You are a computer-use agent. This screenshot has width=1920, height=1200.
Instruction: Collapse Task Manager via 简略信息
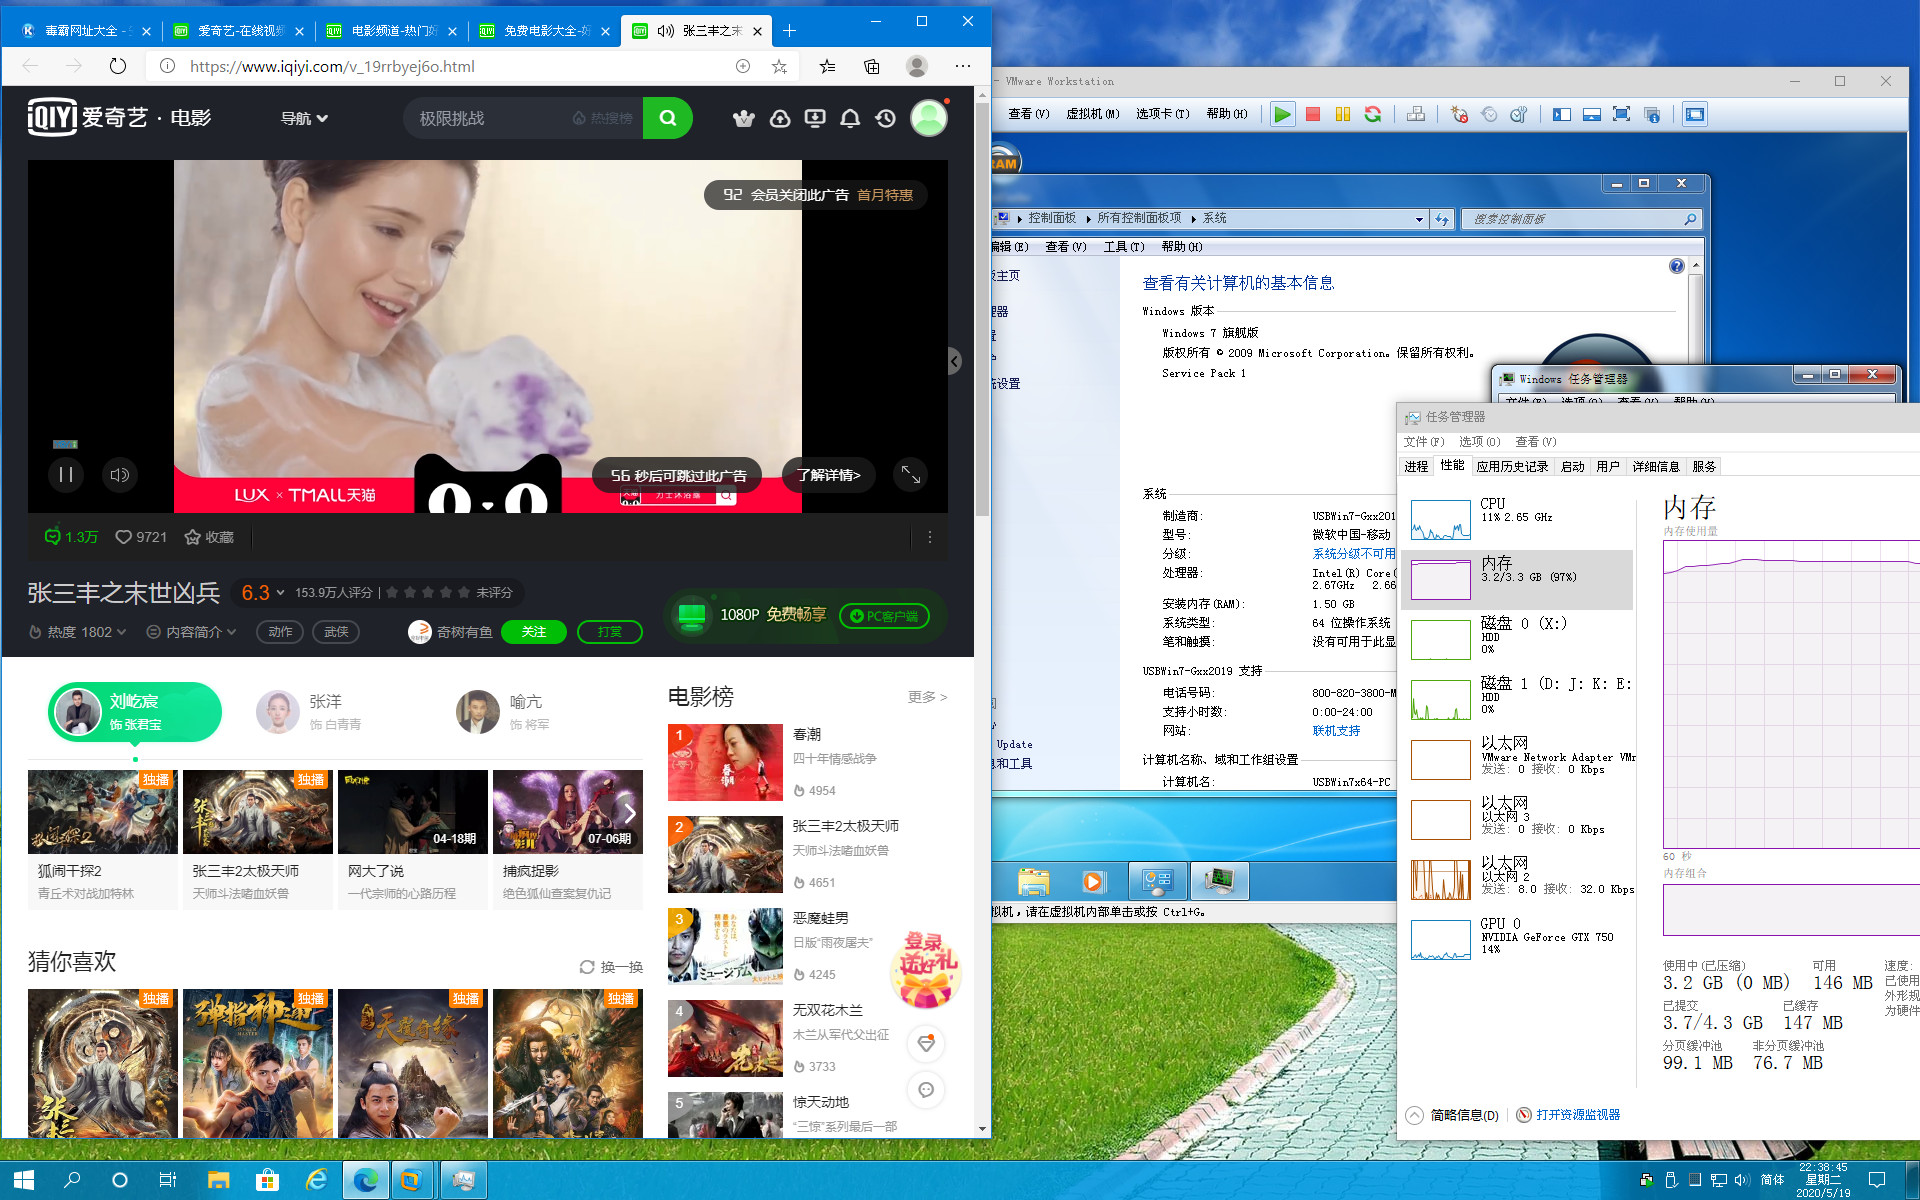1452,1115
